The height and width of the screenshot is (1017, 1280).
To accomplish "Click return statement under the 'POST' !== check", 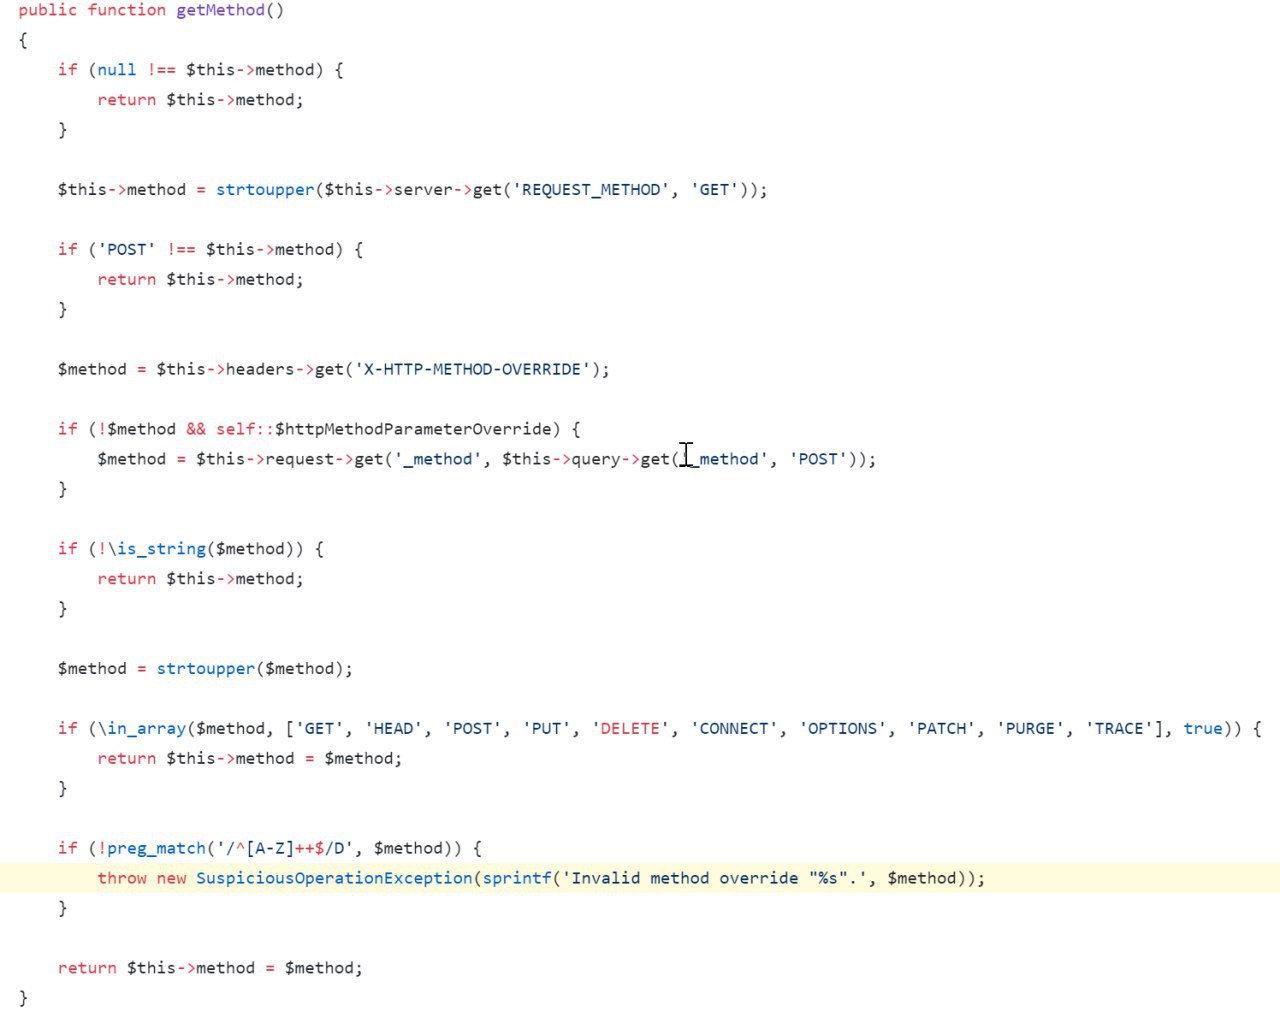I will [200, 280].
